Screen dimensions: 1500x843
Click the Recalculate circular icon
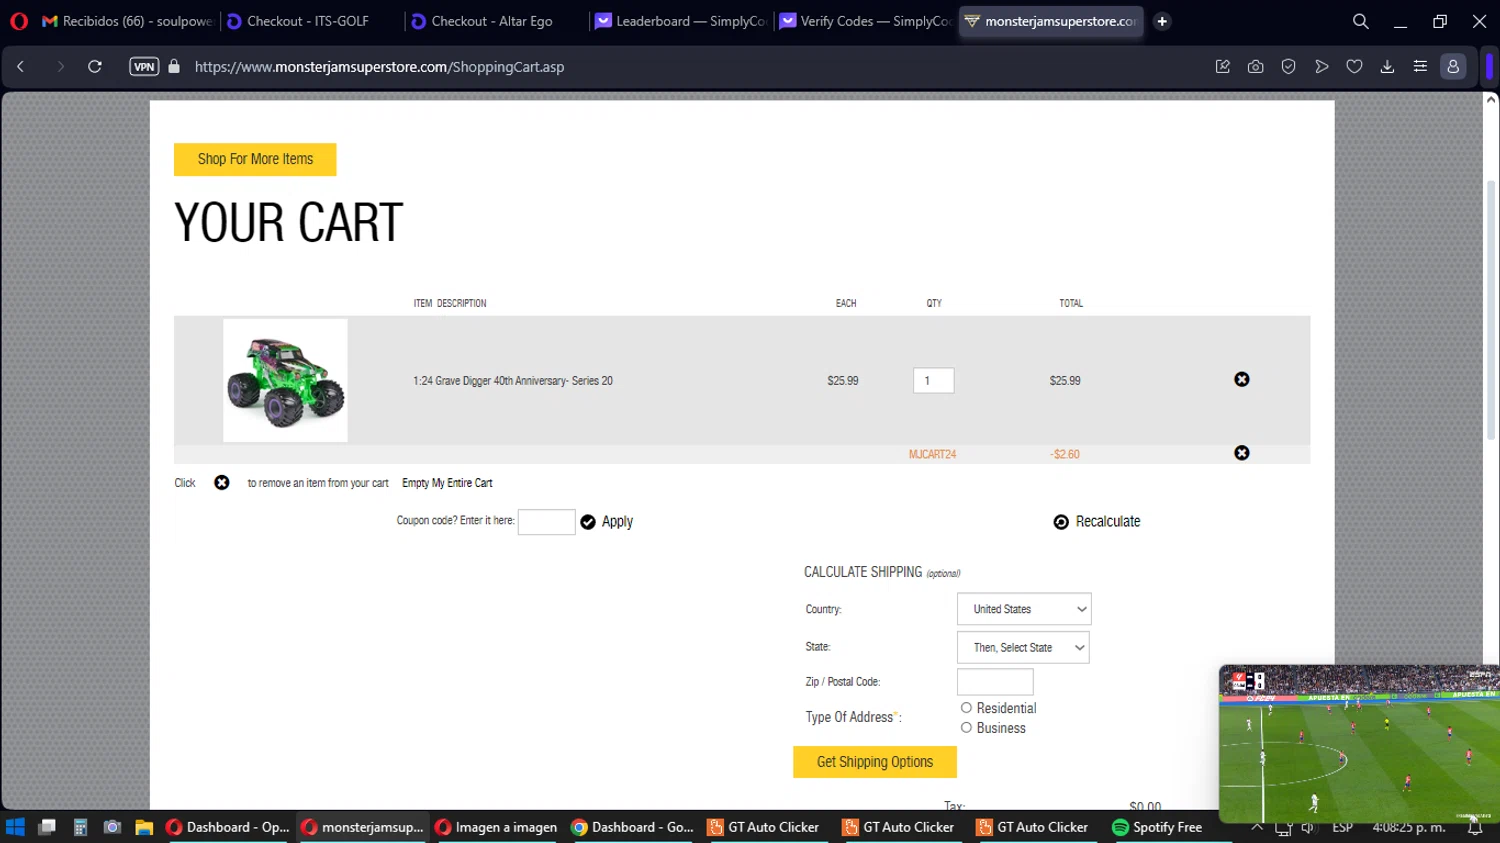1061,522
